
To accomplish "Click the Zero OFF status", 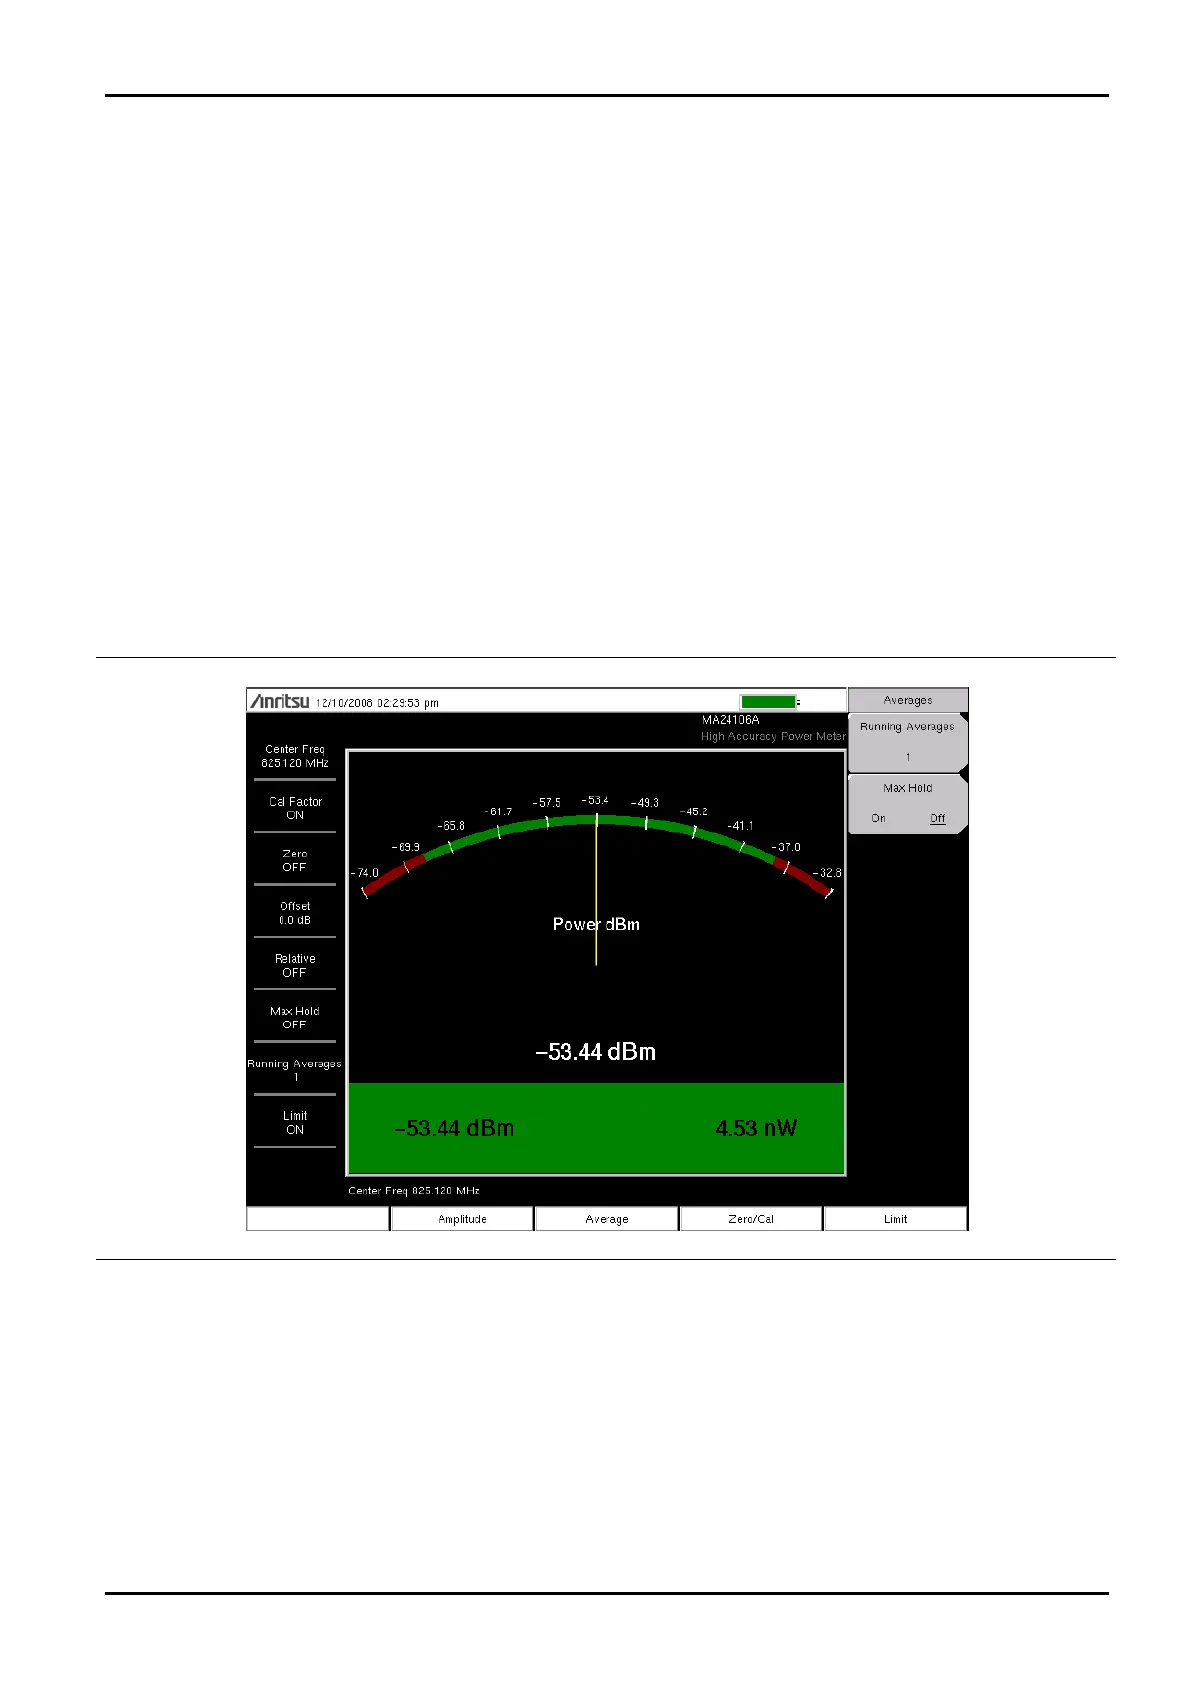I will pos(295,861).
